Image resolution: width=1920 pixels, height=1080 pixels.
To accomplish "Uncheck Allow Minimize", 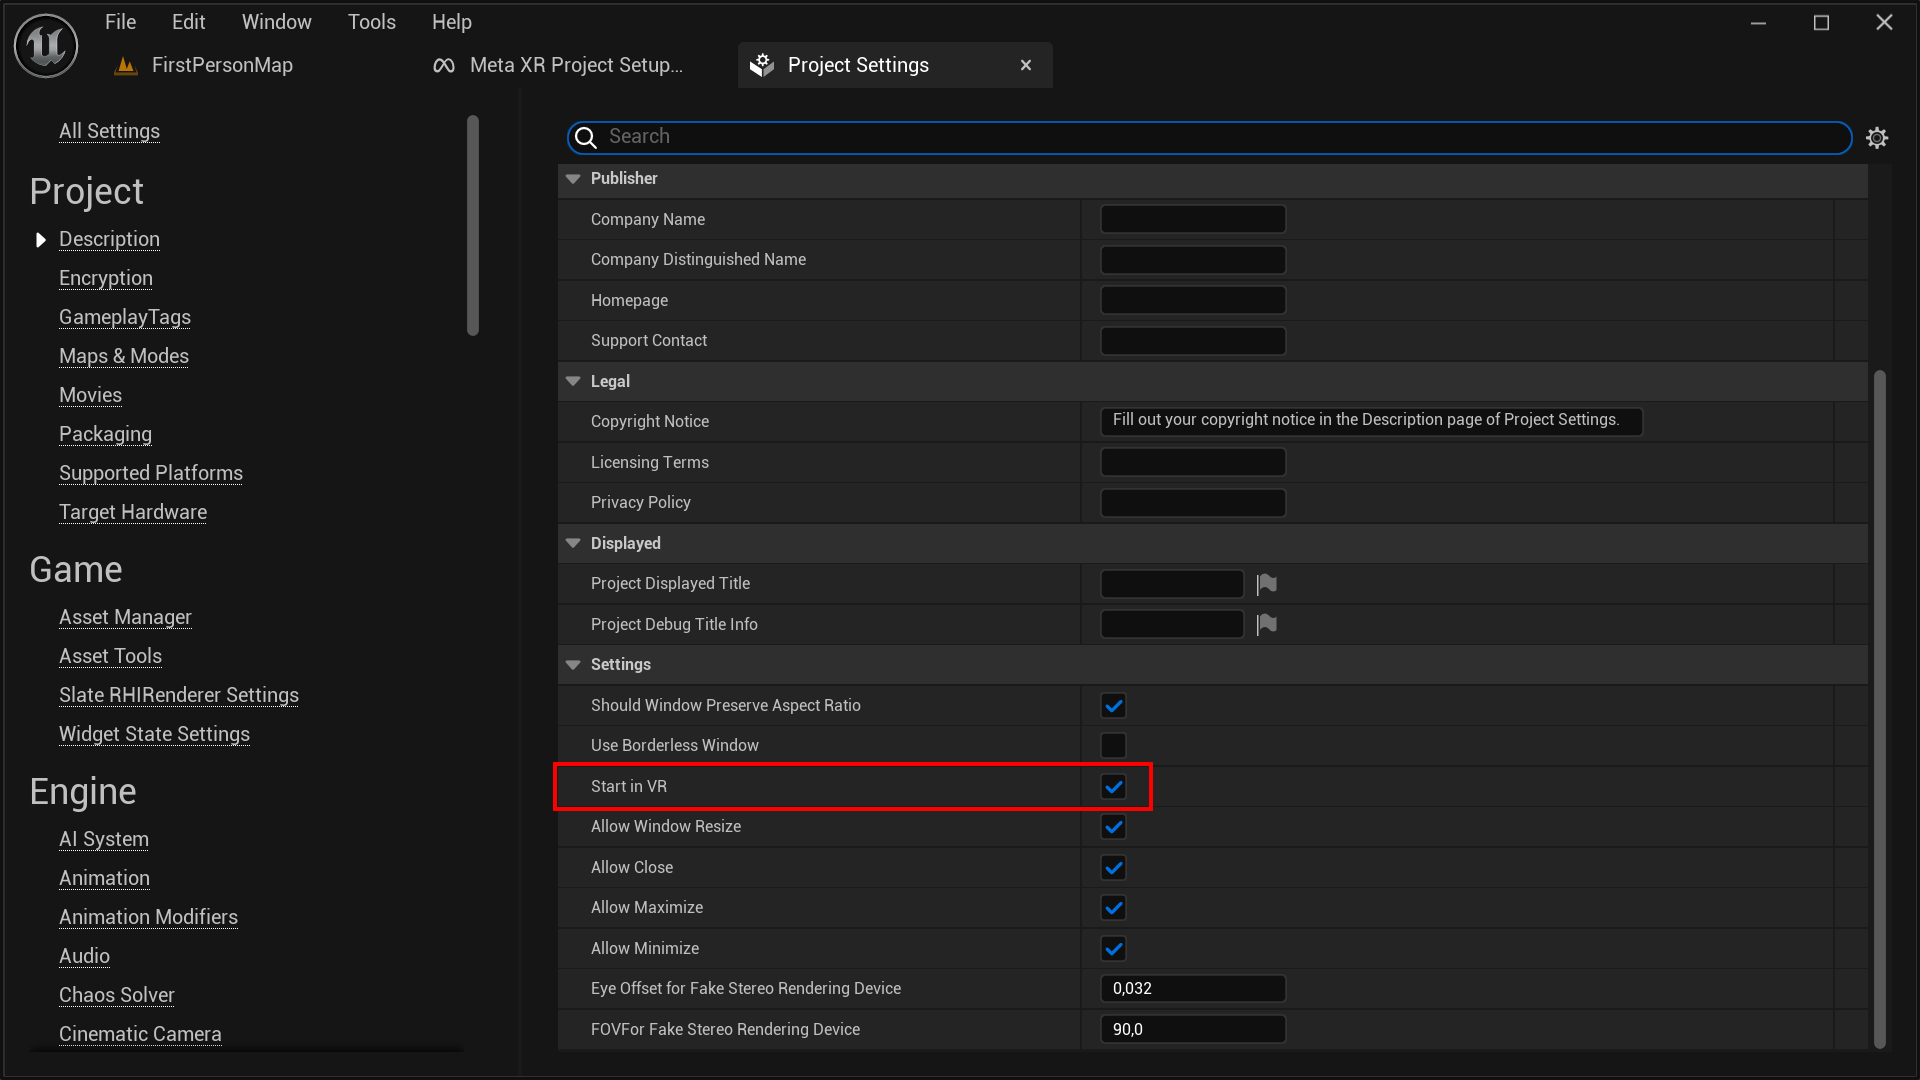I will 1113,948.
